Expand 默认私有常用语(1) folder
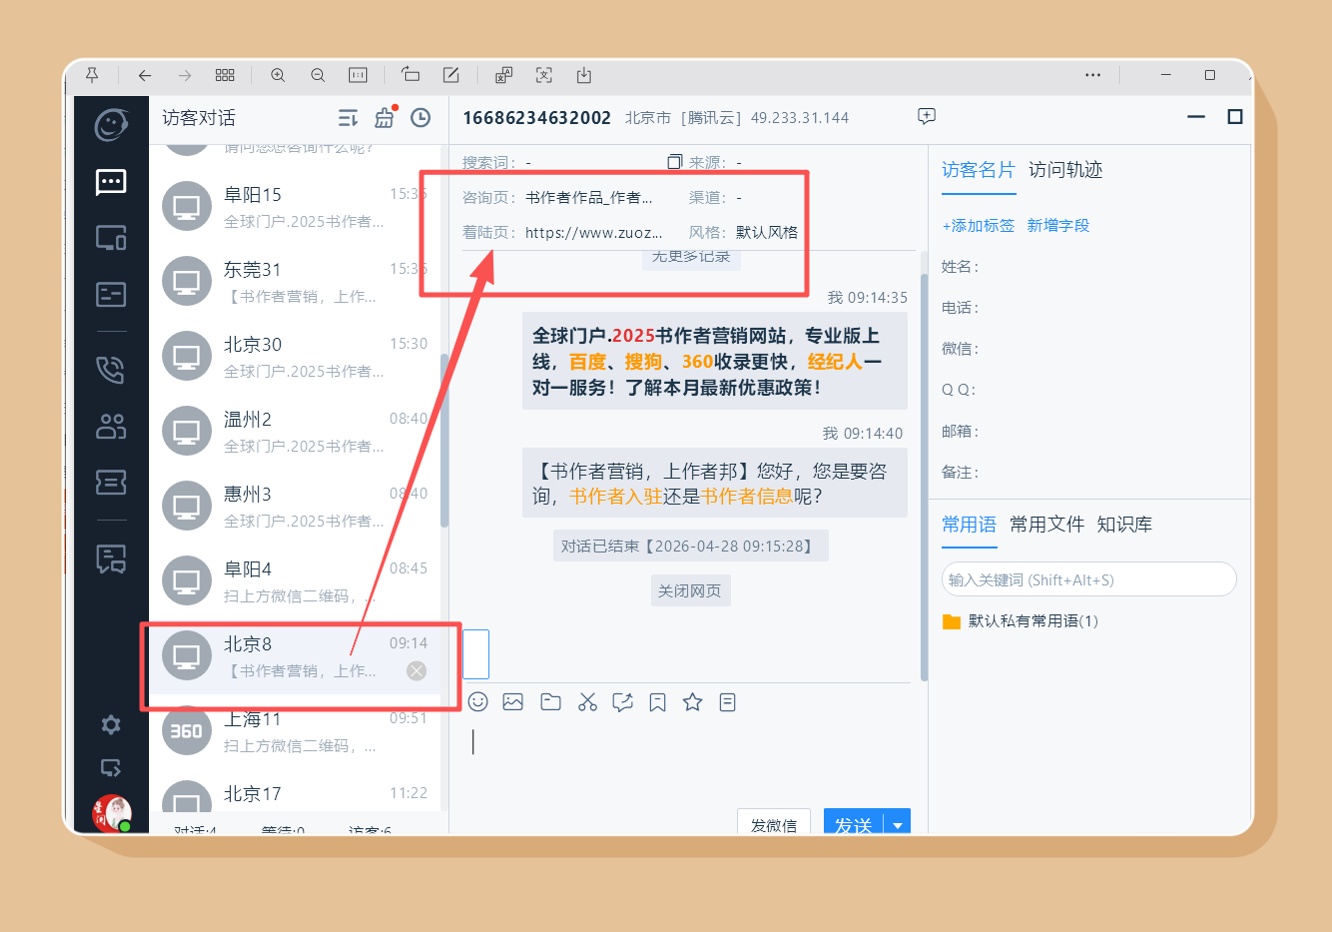 coord(1032,621)
